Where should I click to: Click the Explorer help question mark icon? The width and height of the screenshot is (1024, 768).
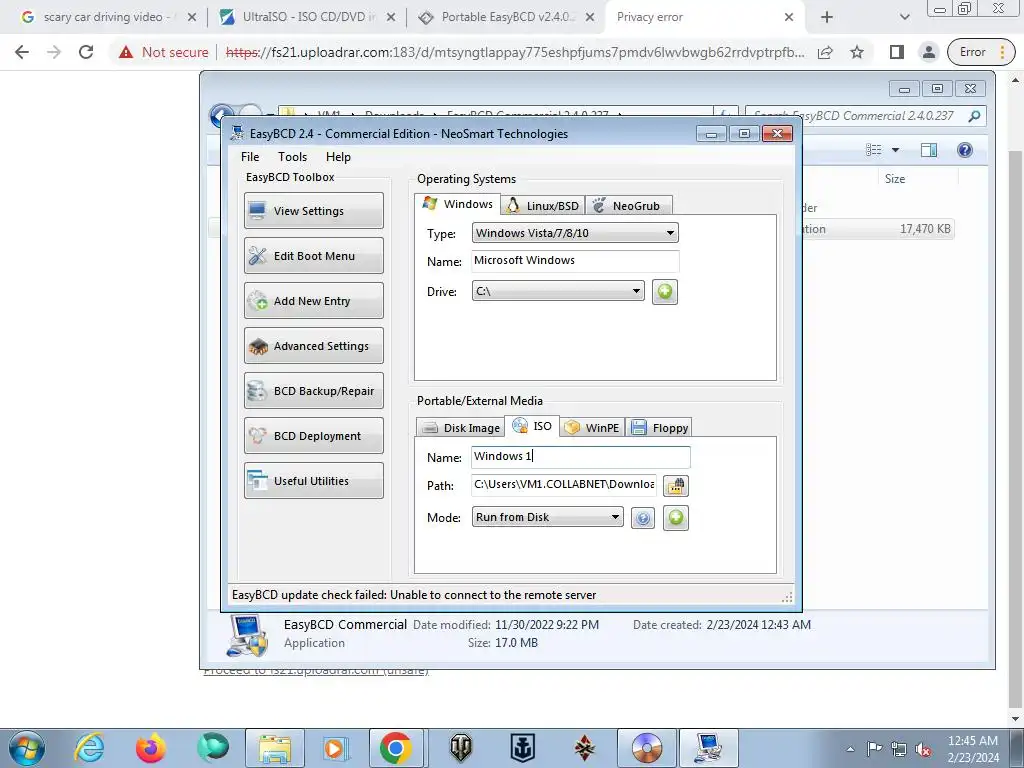965,150
